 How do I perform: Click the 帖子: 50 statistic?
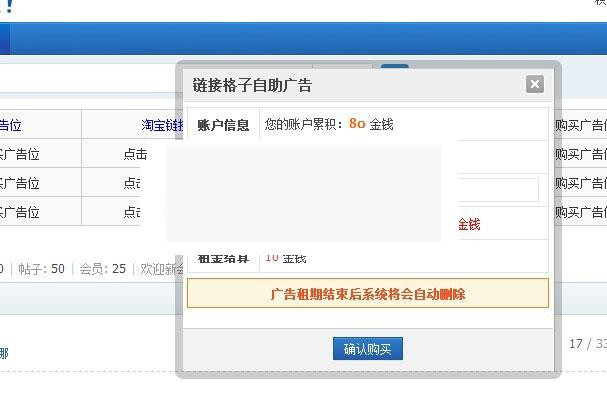[41, 269]
